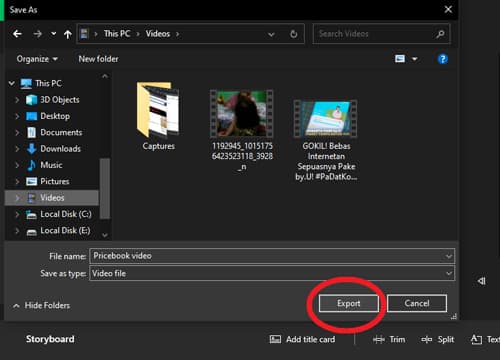This screenshot has height=360, width=500.
Task: Expand the Desktop node
Action: [17, 116]
